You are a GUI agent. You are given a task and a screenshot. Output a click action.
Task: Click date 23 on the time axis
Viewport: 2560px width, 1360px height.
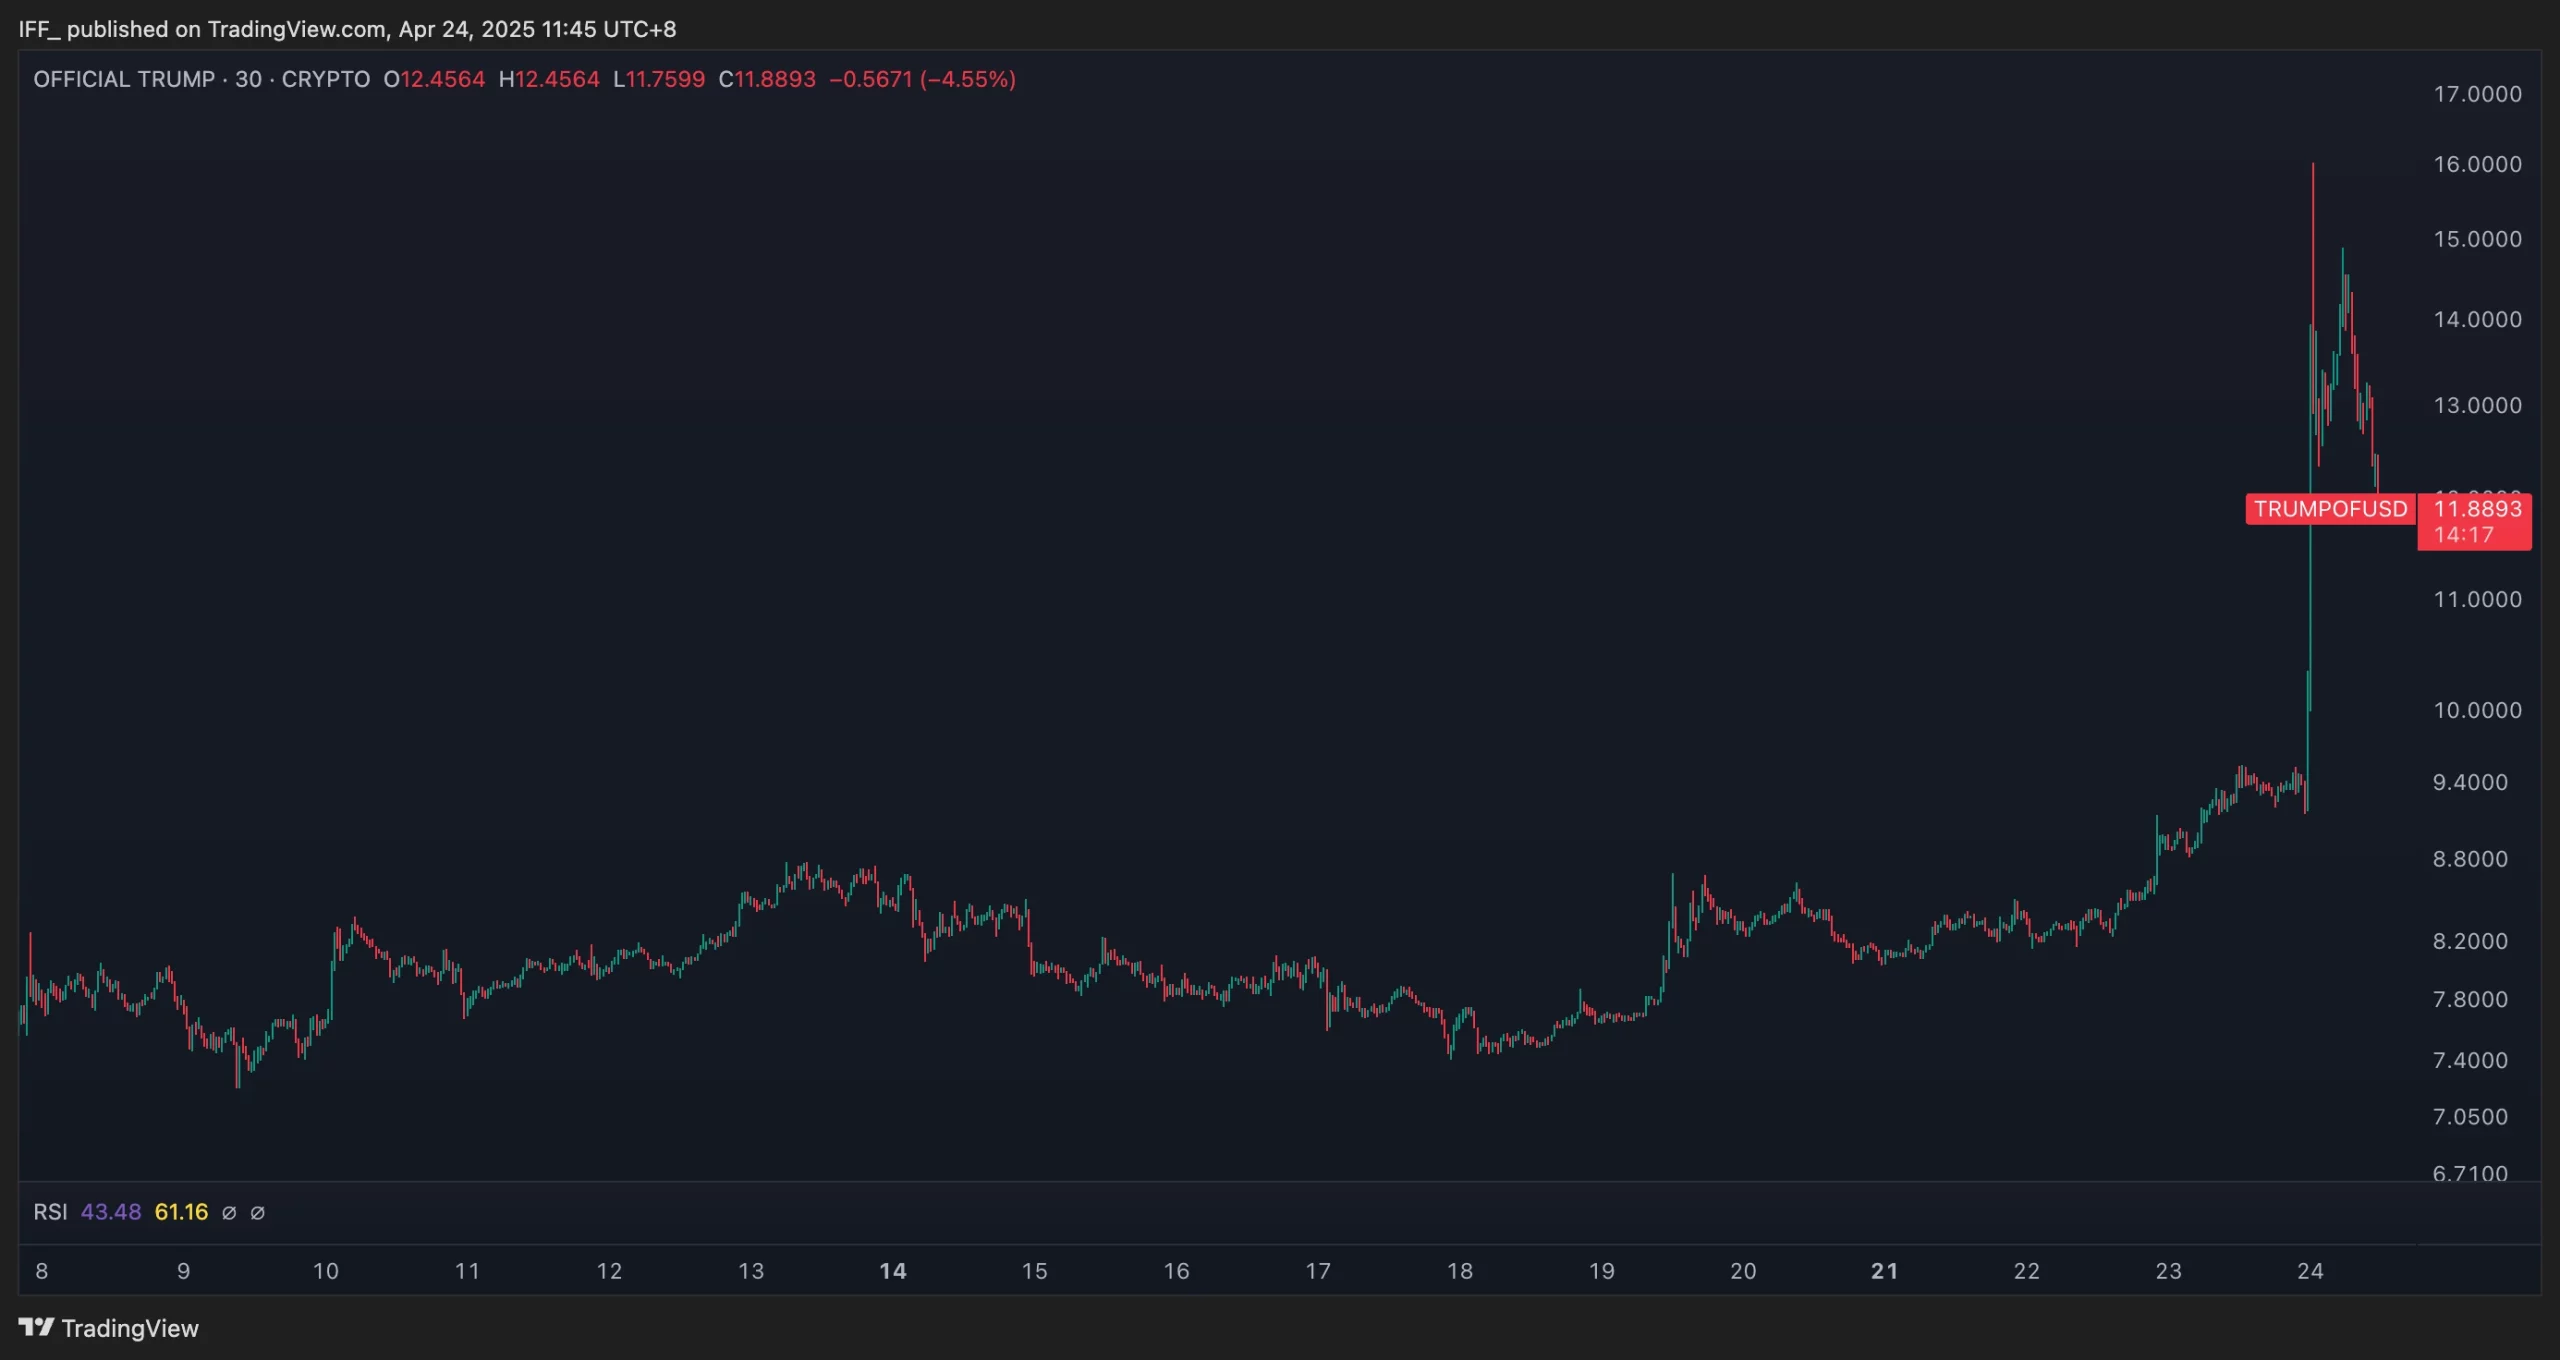(2169, 1271)
